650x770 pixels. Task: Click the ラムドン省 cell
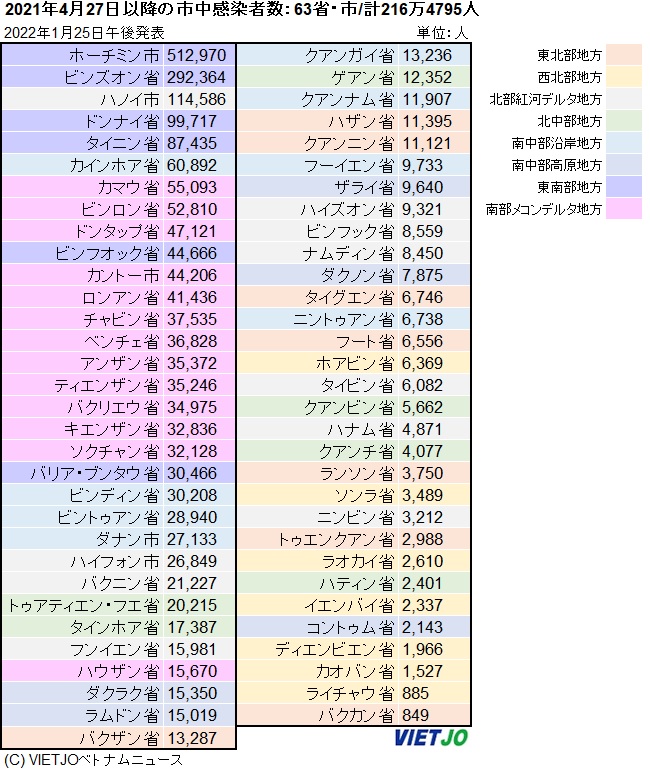pyautogui.click(x=82, y=715)
